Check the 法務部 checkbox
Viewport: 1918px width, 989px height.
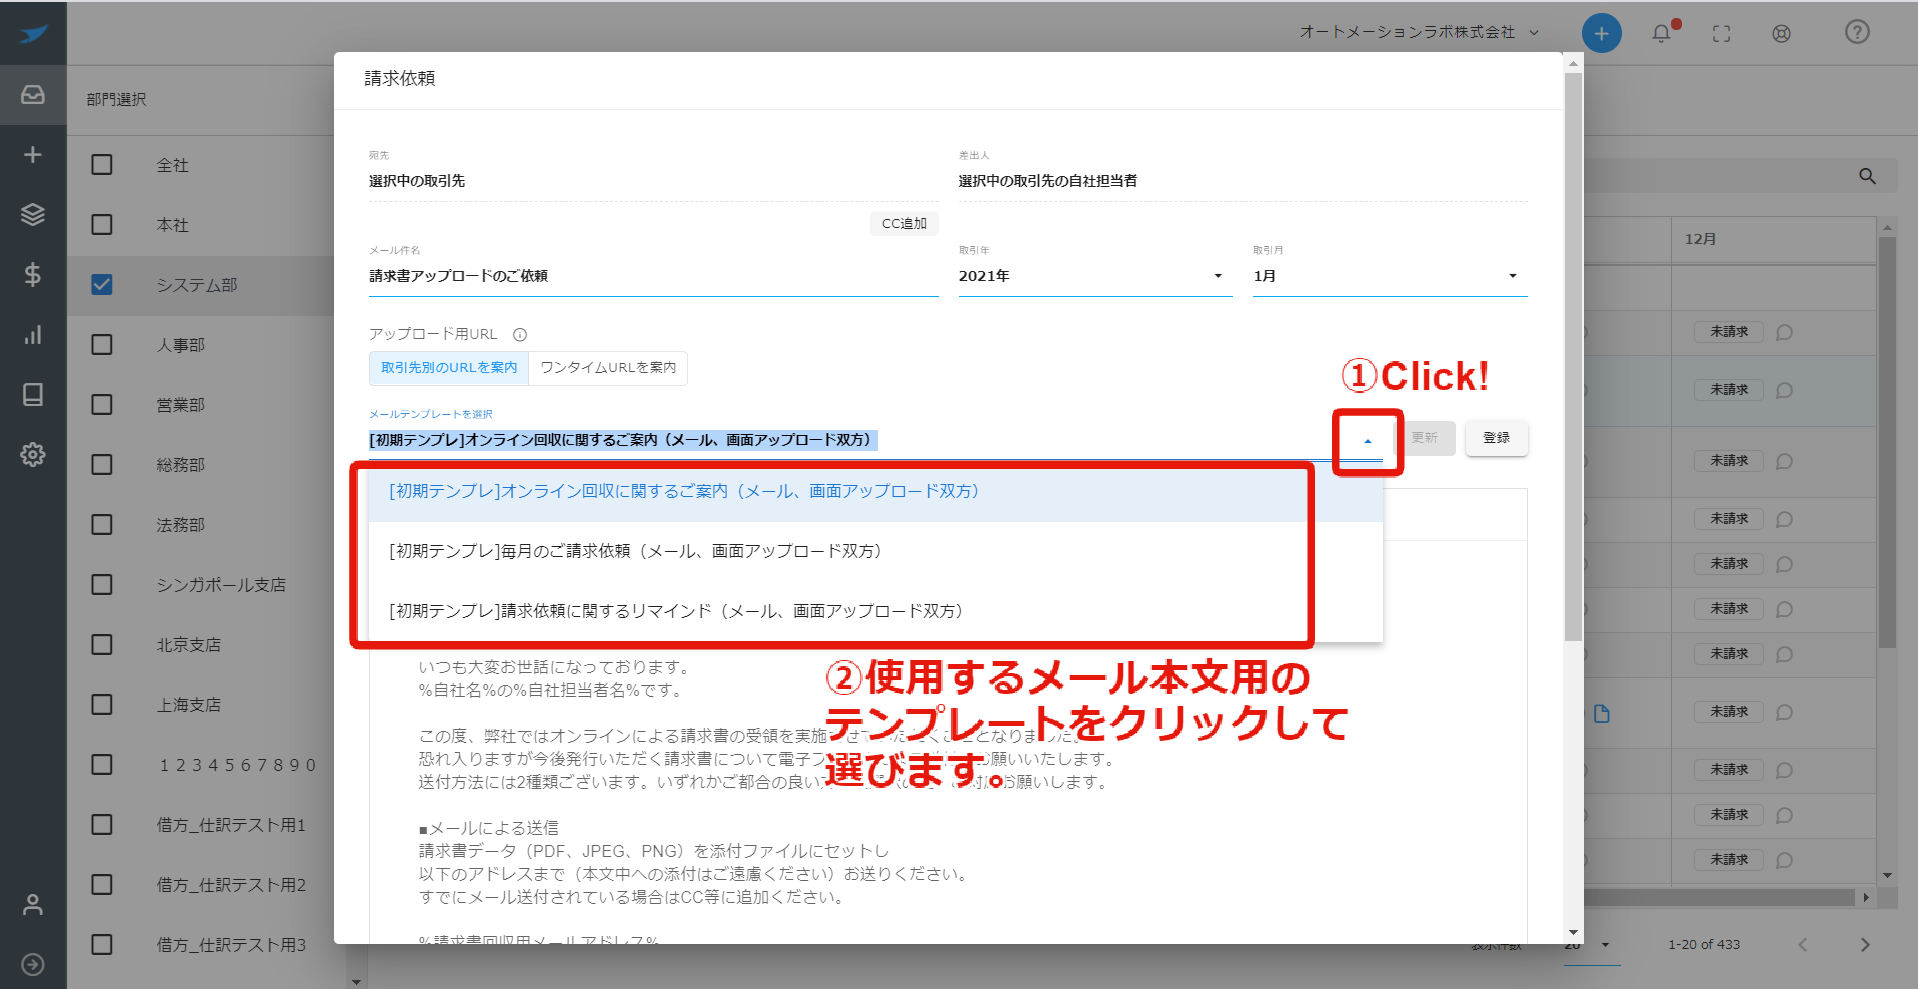[102, 525]
